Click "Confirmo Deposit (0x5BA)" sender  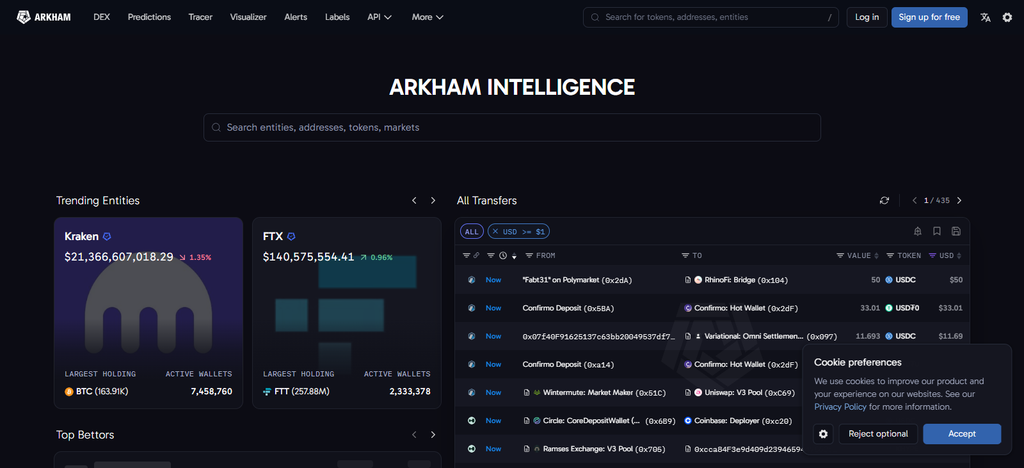(x=568, y=308)
